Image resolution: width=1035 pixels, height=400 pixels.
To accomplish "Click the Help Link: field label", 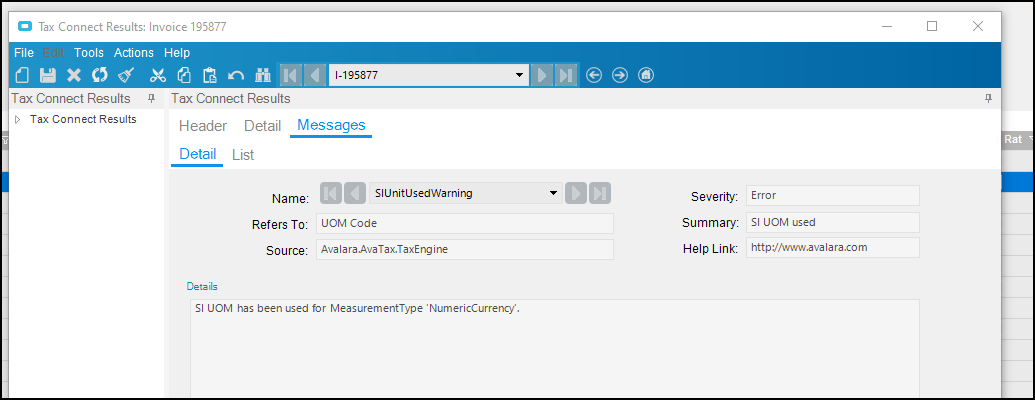I will [x=711, y=249].
